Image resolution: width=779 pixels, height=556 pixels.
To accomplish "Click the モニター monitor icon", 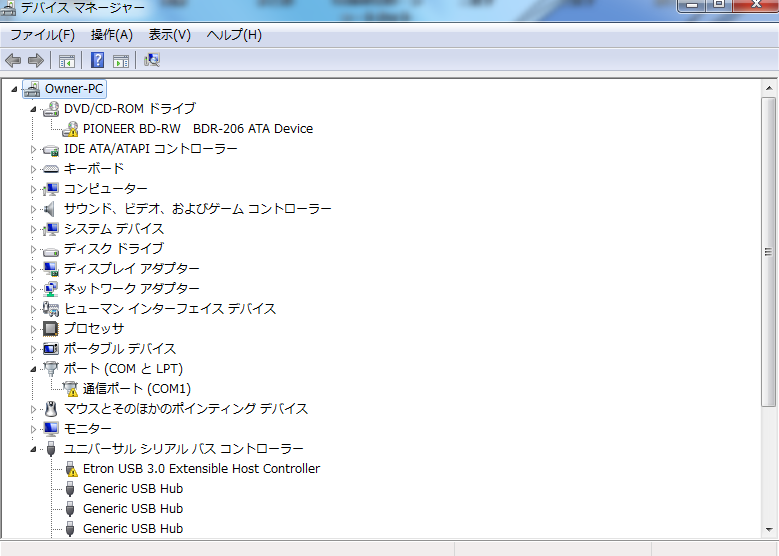I will [51, 428].
